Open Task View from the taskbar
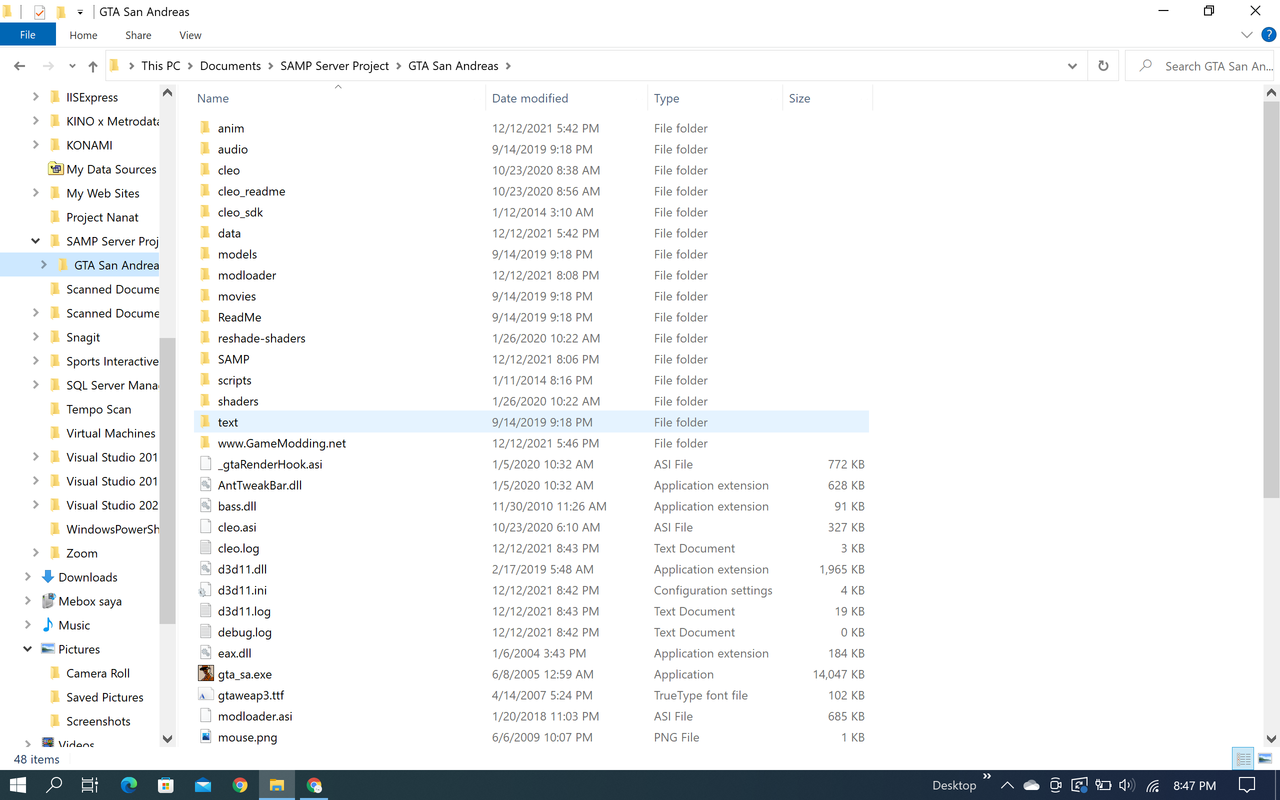The height and width of the screenshot is (800, 1280). click(x=89, y=785)
